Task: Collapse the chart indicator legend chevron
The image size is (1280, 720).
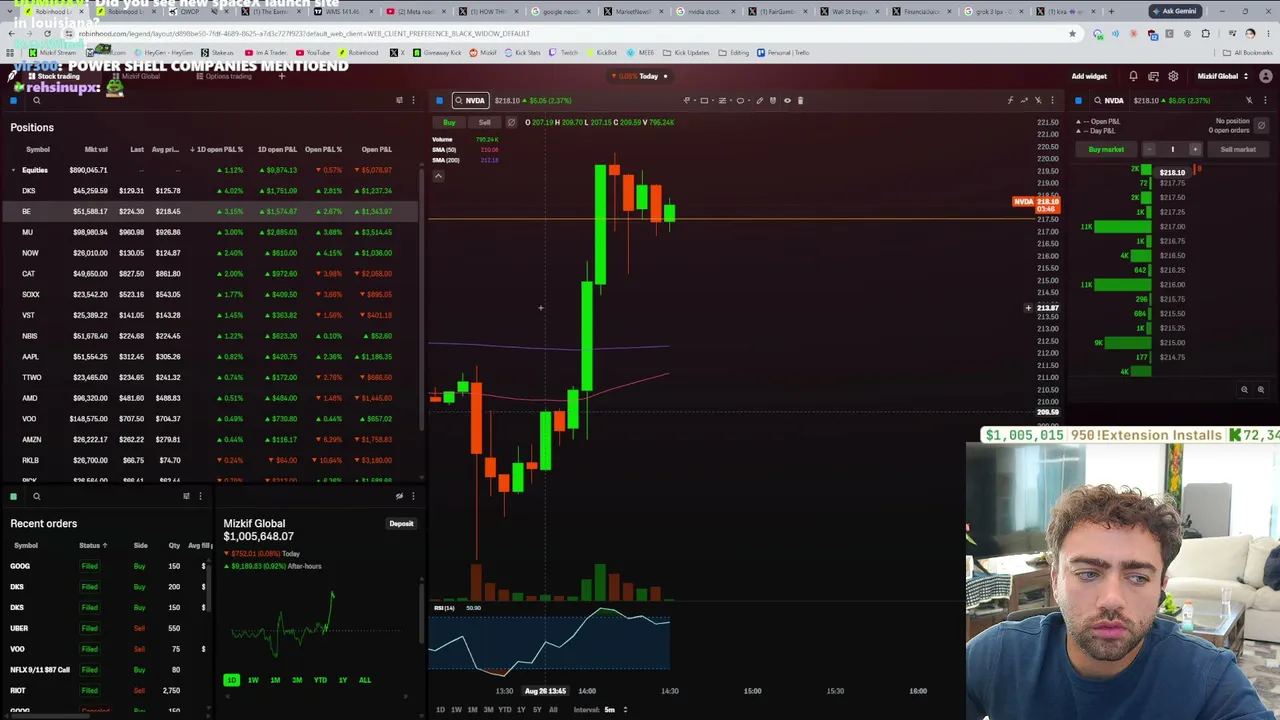Action: [x=438, y=175]
